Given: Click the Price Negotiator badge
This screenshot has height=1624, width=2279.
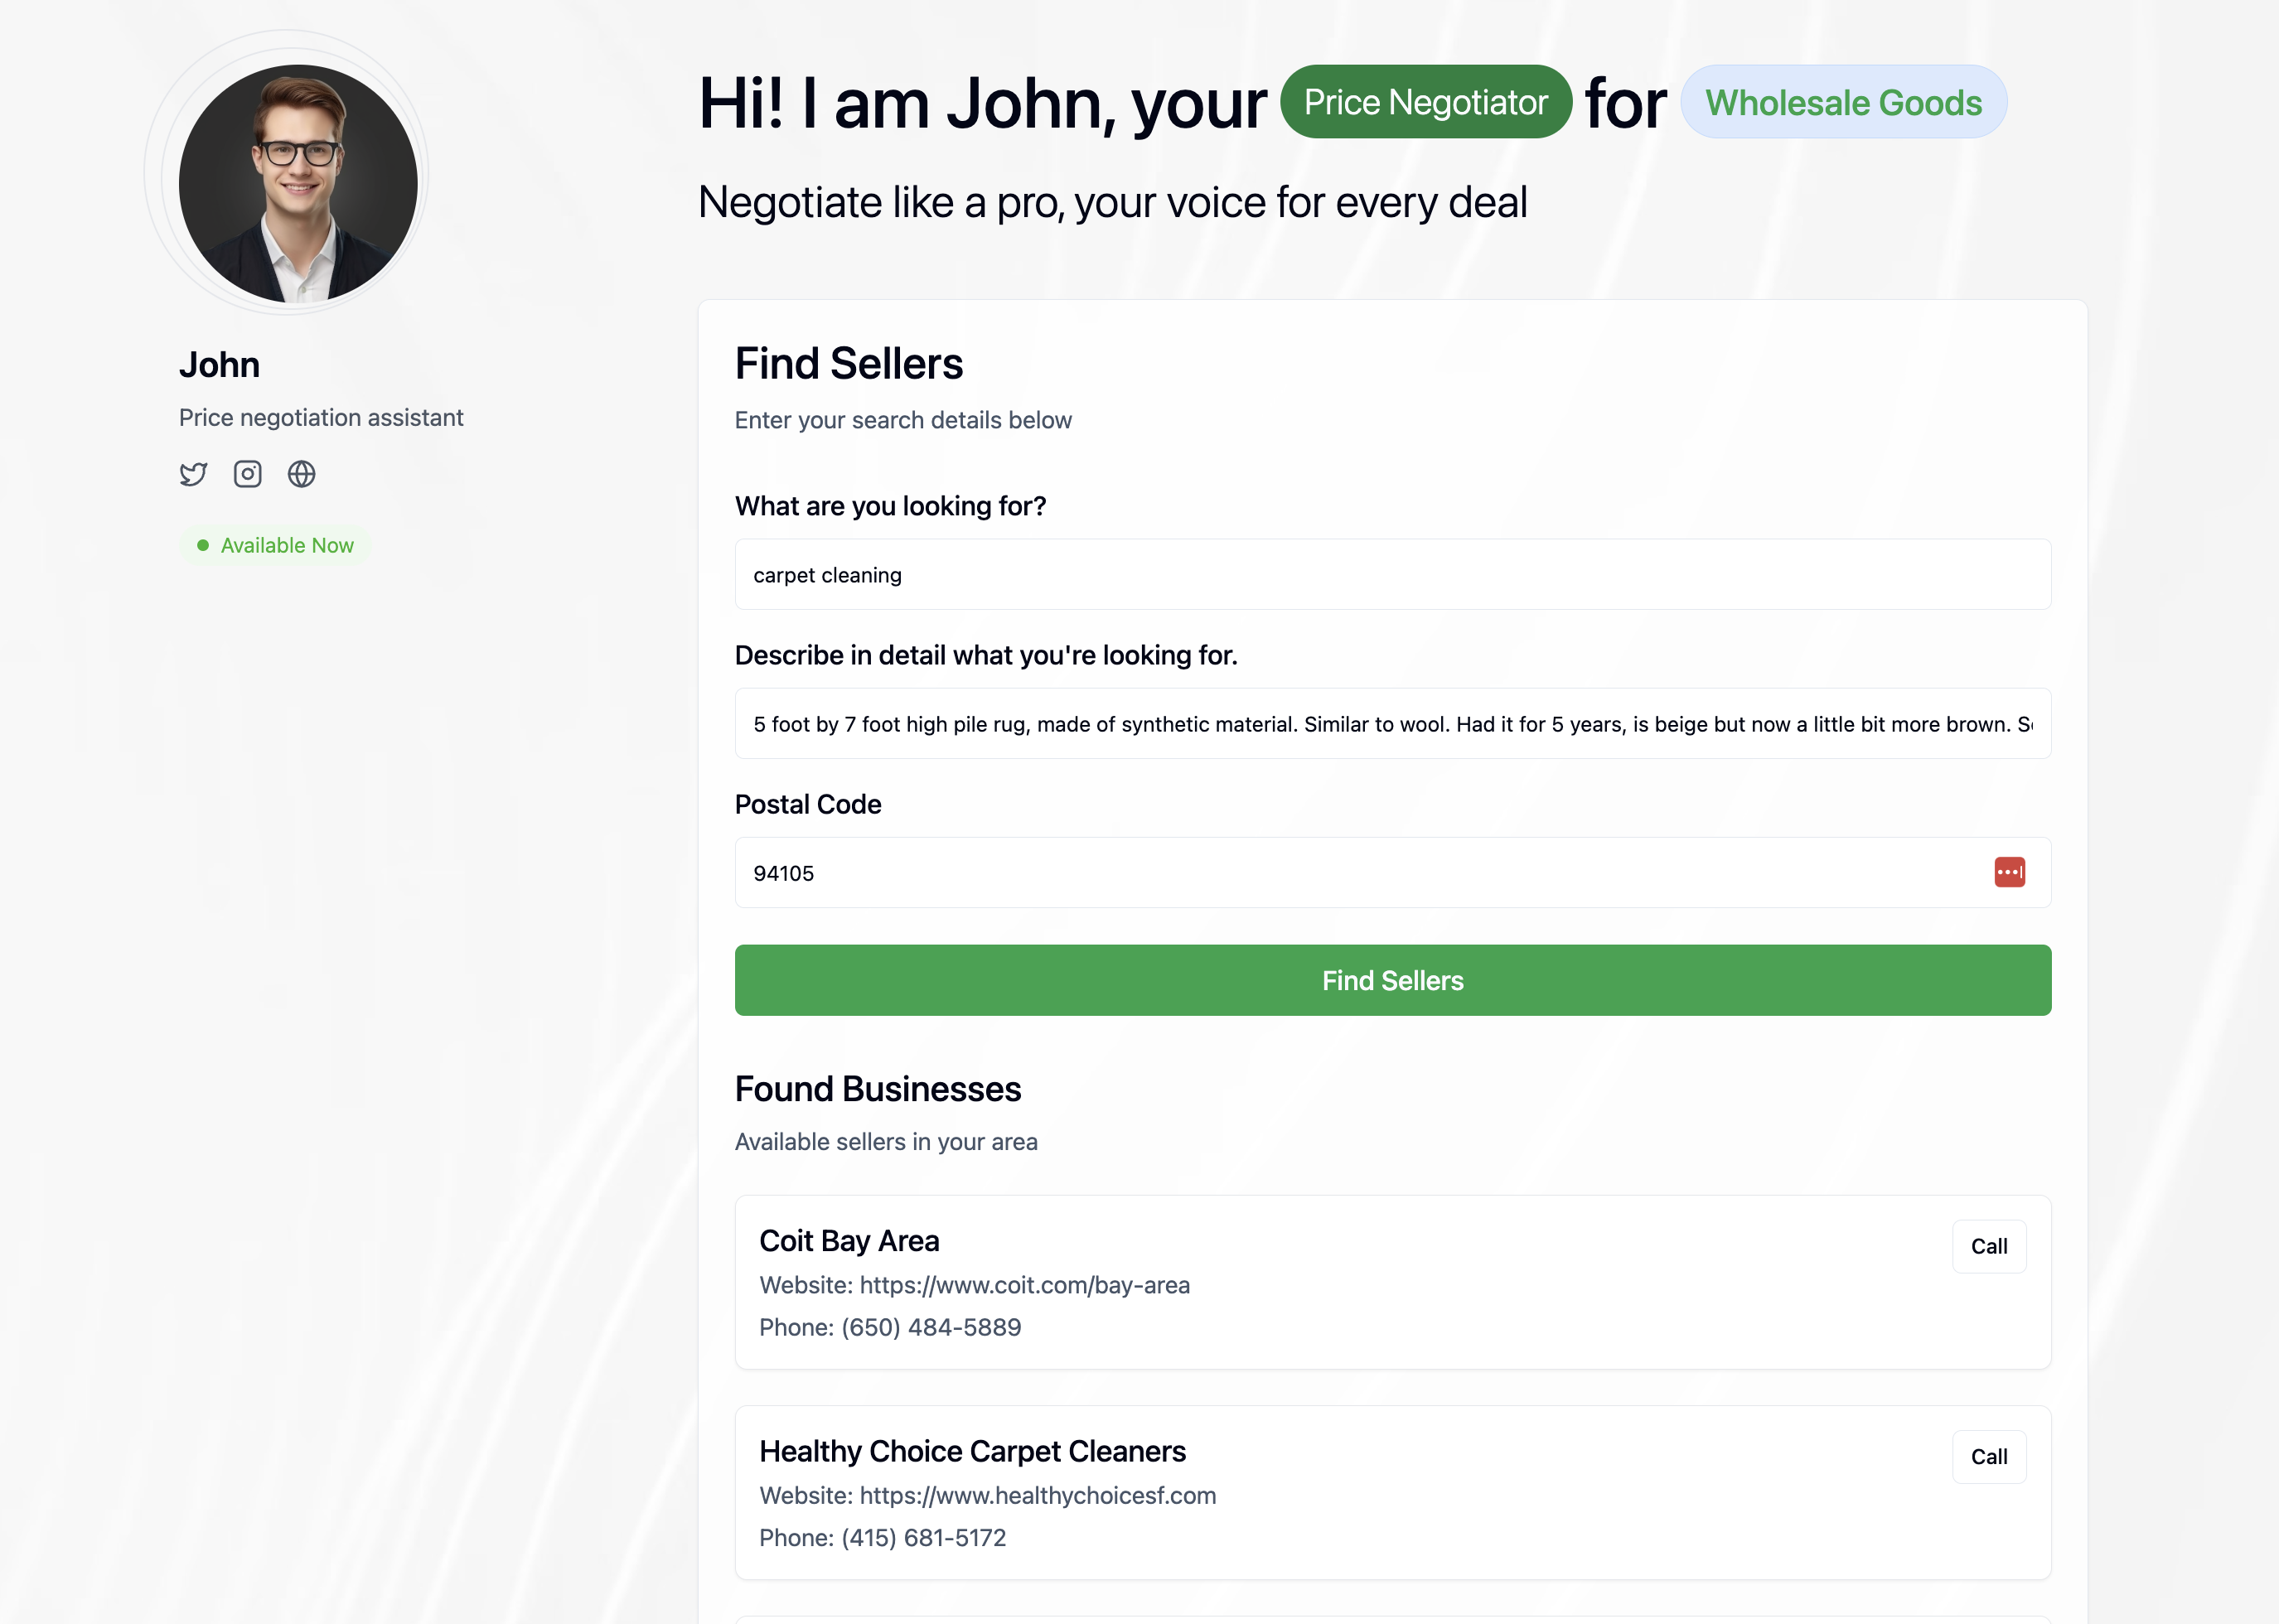Looking at the screenshot, I should click(x=1425, y=102).
